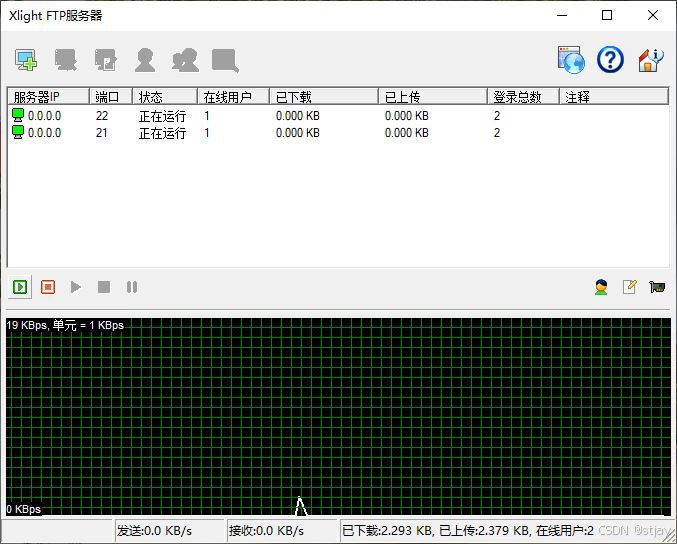Click the add new virtual server icon
677x544 pixels.
(x=26, y=60)
